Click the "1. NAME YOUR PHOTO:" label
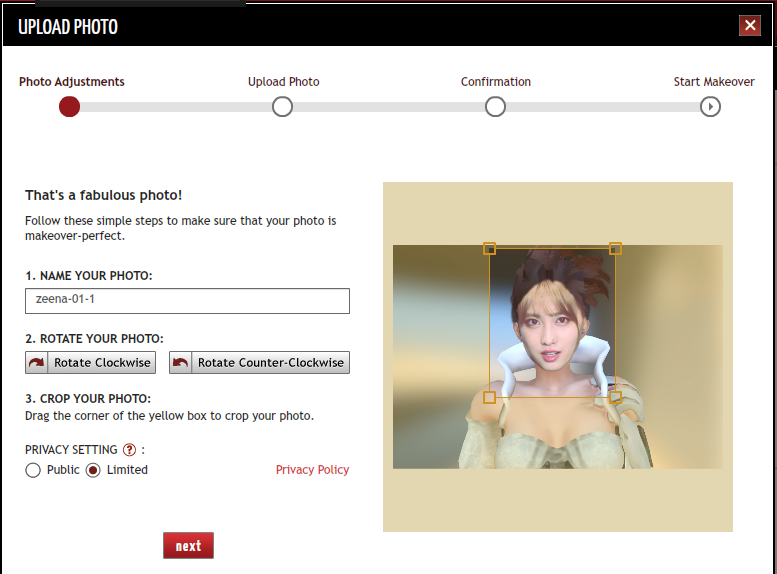 (89, 276)
